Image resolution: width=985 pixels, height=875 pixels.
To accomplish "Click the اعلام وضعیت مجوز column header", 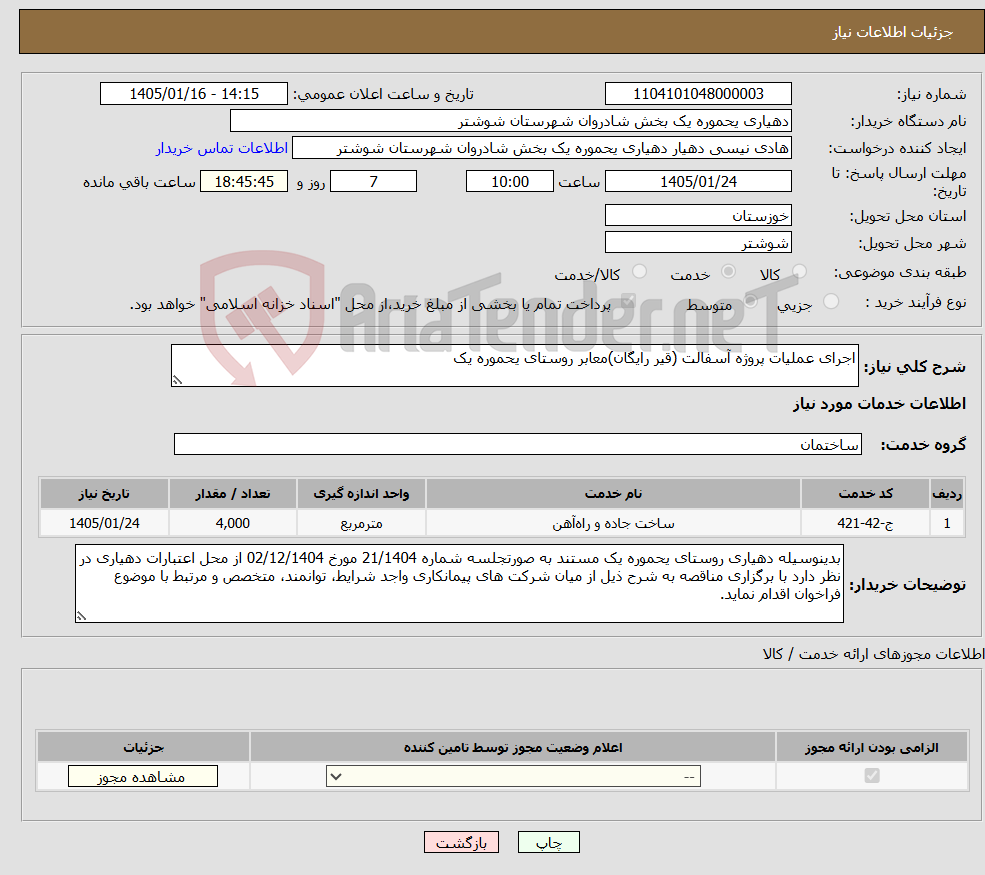I will click(513, 747).
